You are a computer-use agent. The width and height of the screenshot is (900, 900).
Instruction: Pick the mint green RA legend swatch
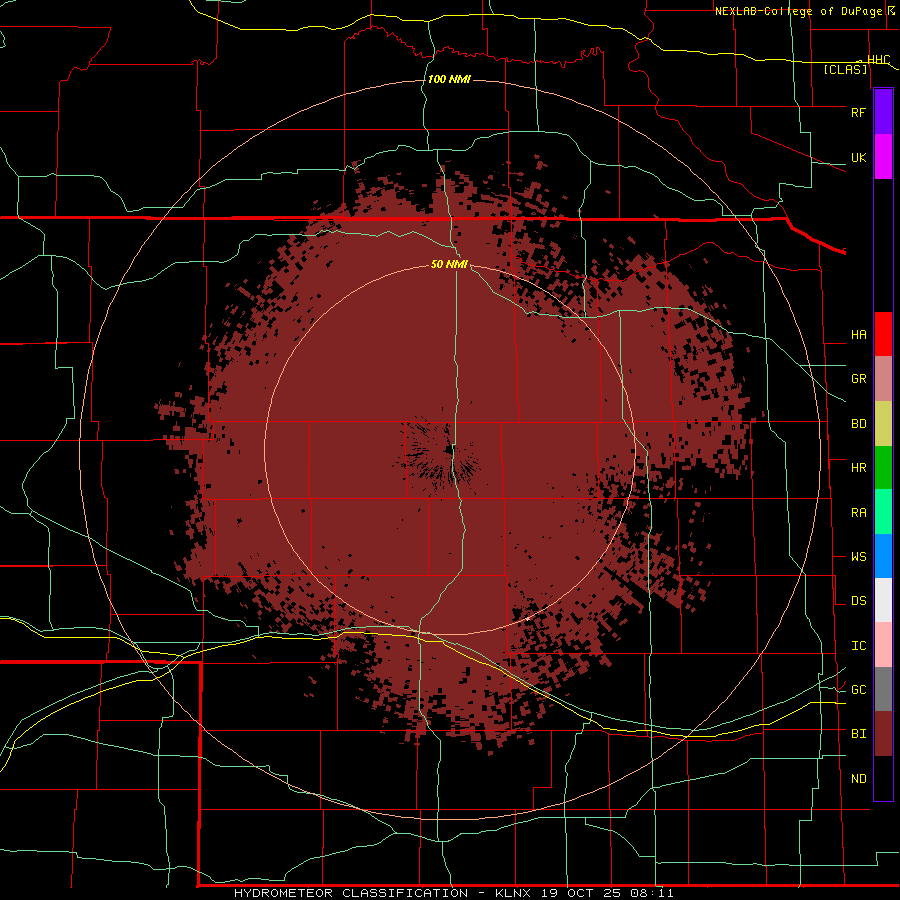[x=883, y=512]
